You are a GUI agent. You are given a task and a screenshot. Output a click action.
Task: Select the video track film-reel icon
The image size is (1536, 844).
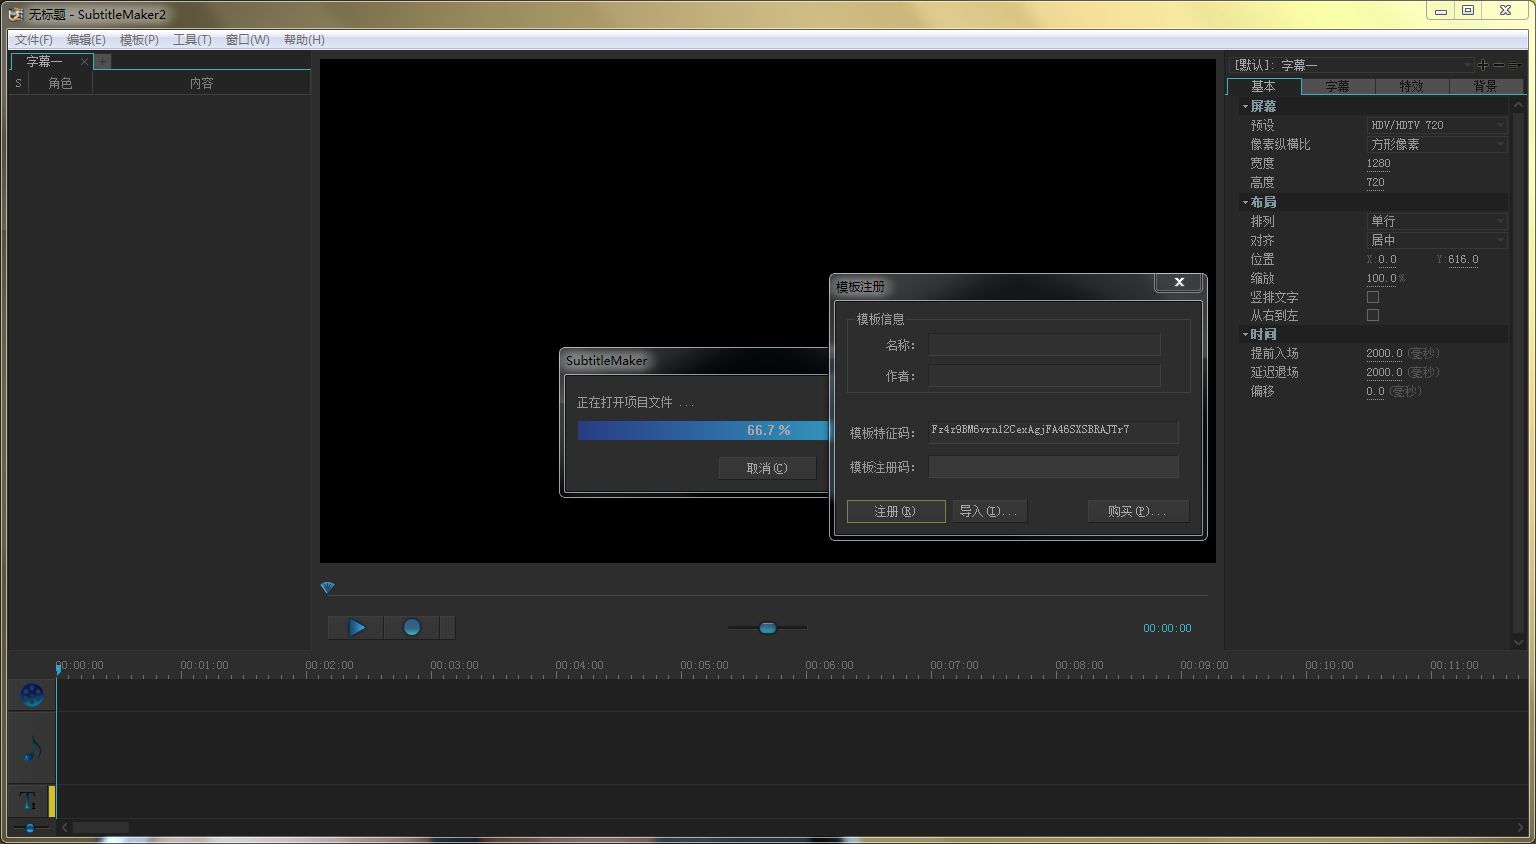tap(32, 695)
